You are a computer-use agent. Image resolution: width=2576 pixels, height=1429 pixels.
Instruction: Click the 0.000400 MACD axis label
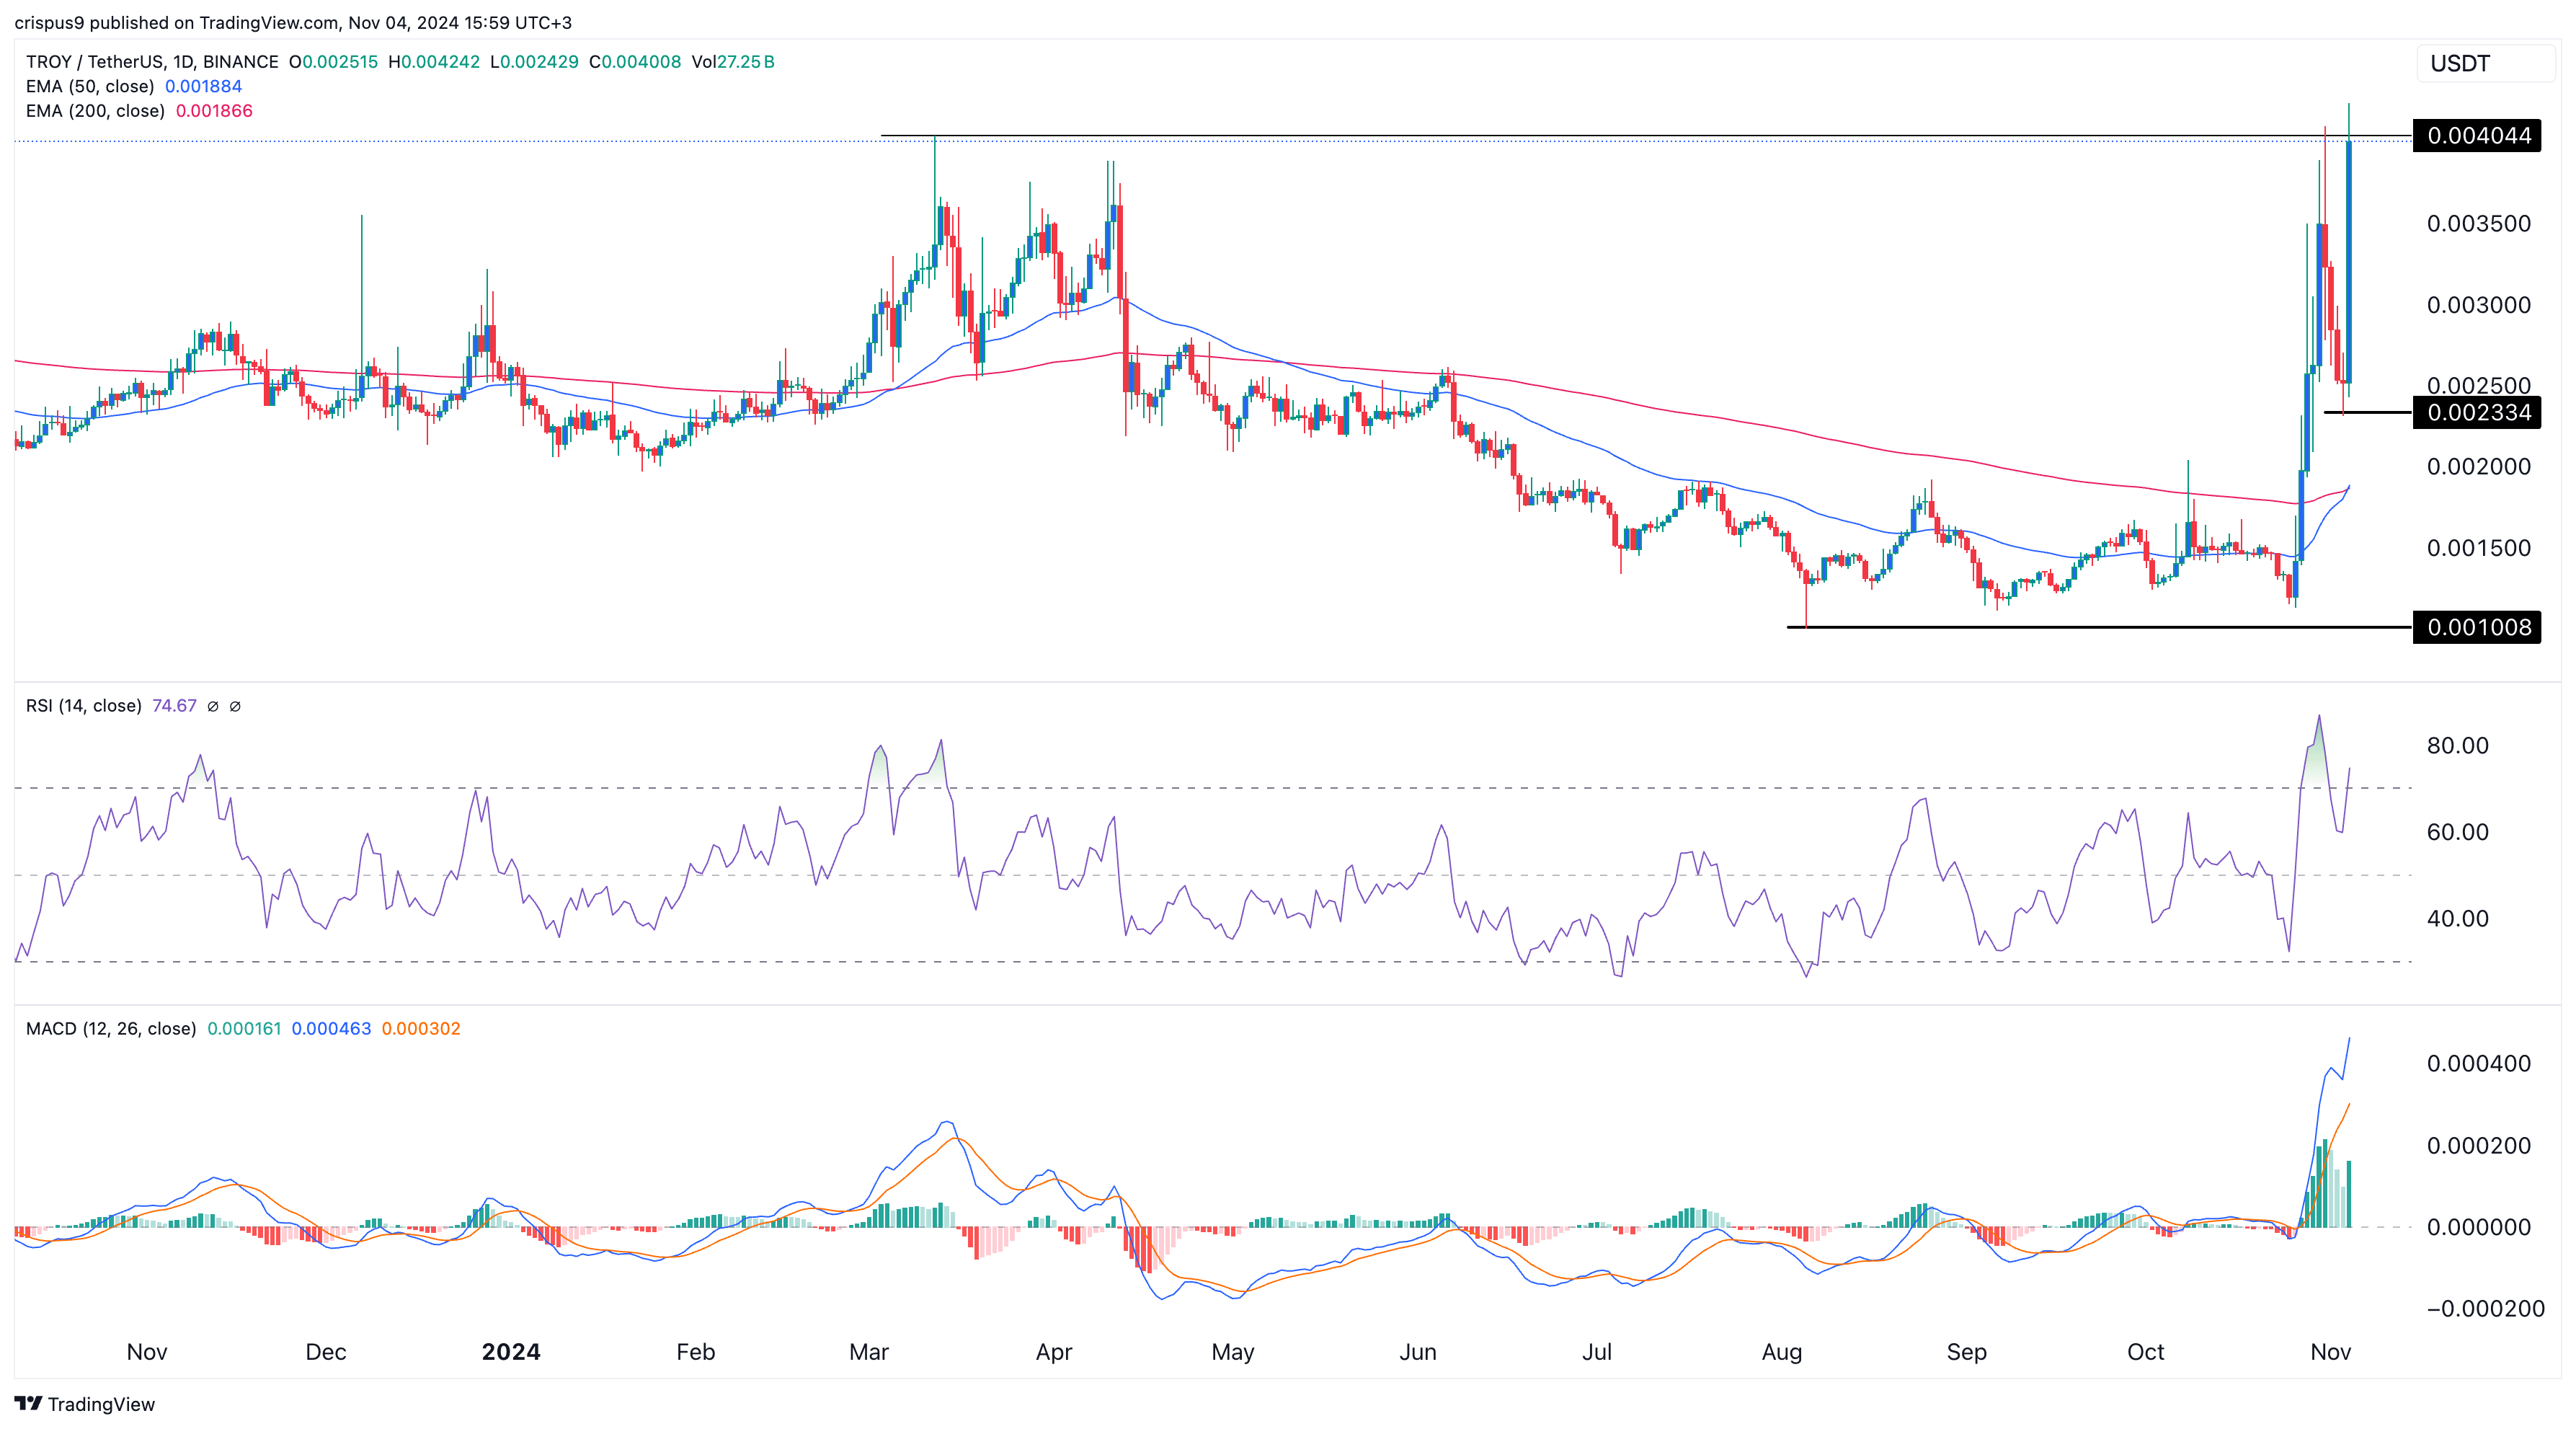click(2479, 1063)
